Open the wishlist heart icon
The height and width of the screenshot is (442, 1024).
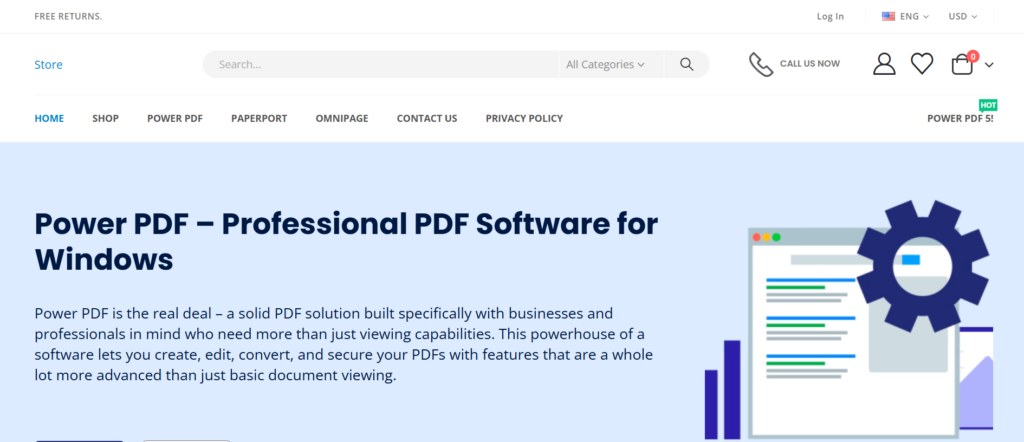pyautogui.click(x=922, y=64)
